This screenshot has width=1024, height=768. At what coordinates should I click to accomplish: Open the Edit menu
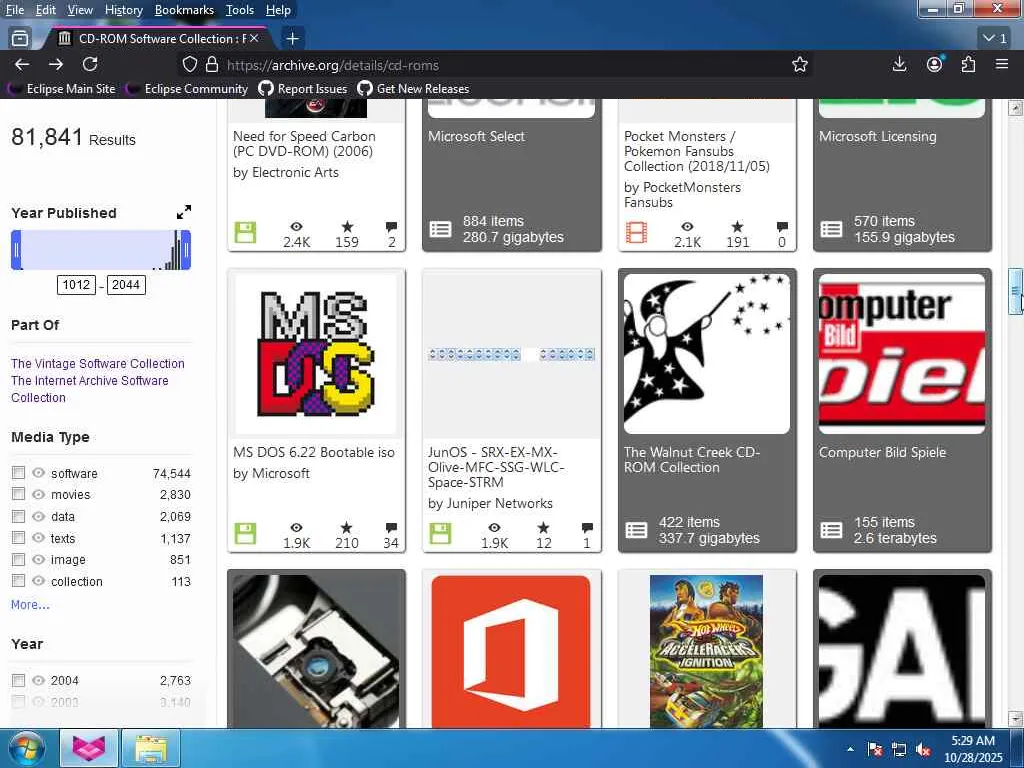point(45,10)
